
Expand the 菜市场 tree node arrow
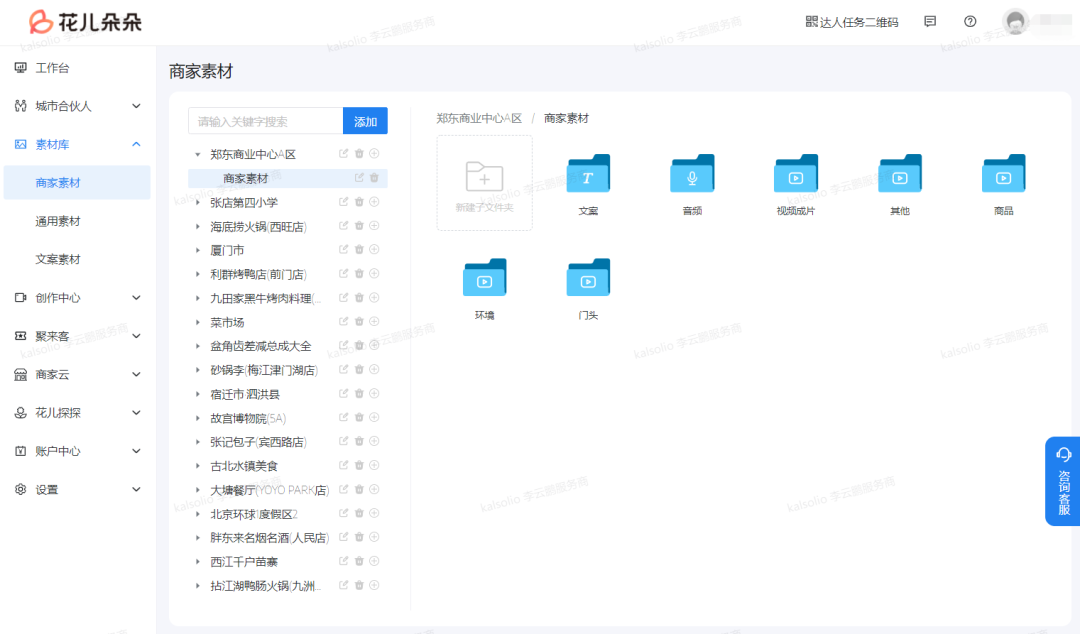pyautogui.click(x=197, y=321)
